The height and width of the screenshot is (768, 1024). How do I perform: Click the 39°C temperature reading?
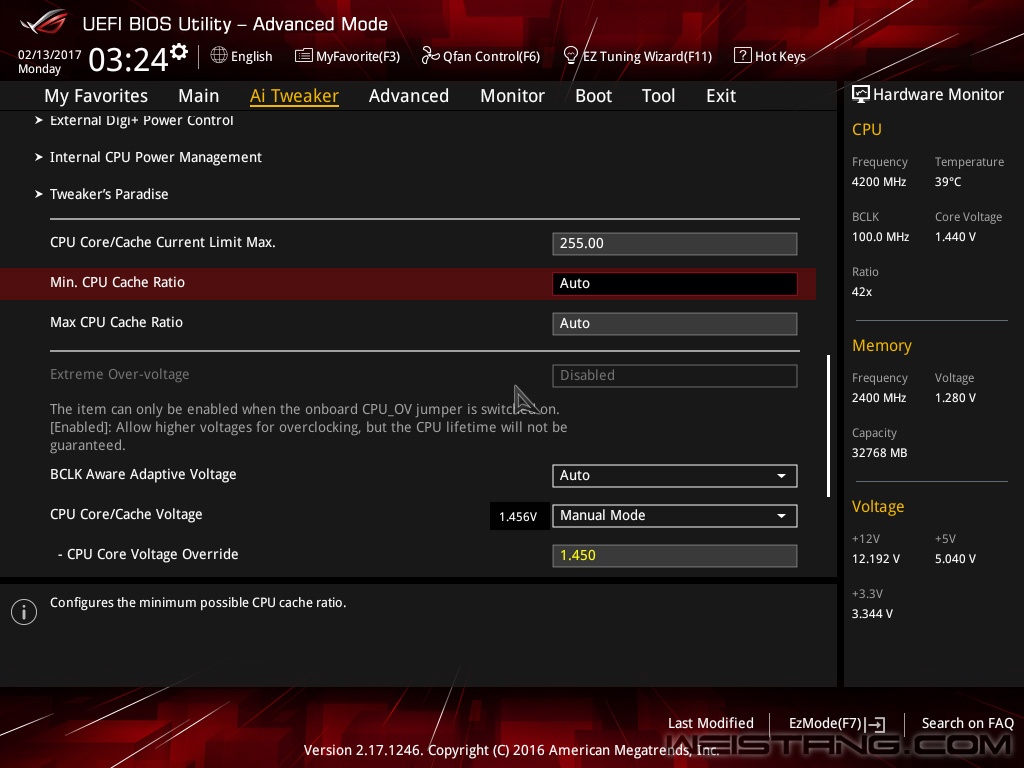(948, 182)
